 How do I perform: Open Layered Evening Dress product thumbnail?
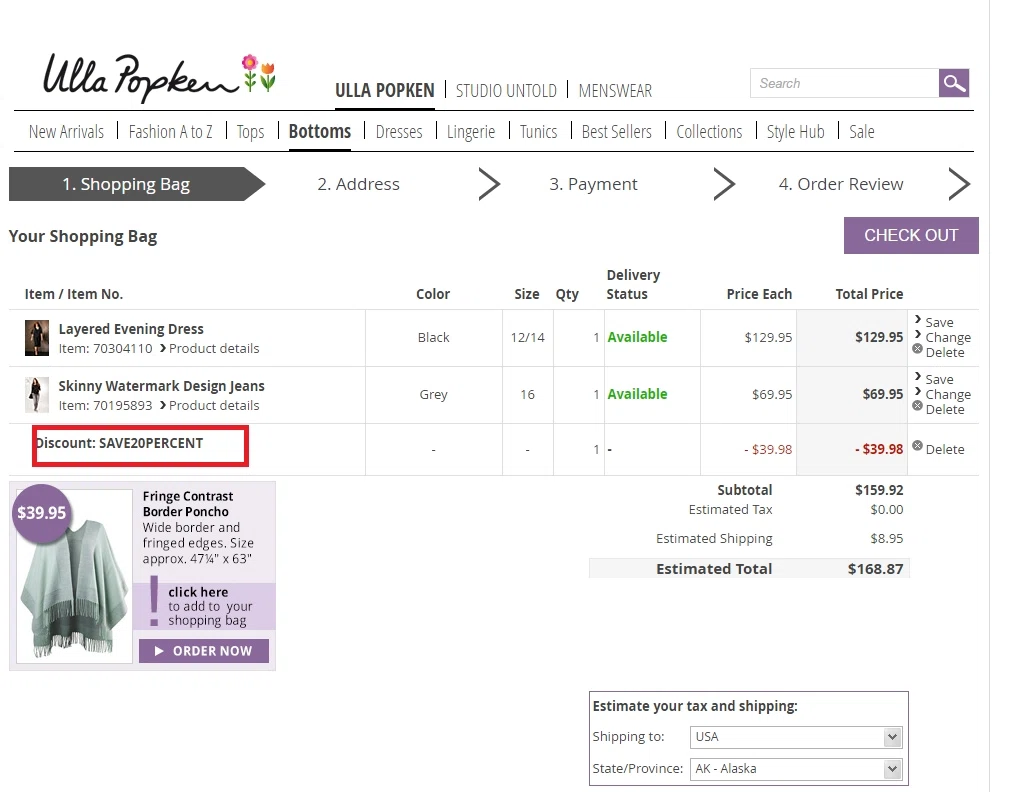tap(37, 338)
